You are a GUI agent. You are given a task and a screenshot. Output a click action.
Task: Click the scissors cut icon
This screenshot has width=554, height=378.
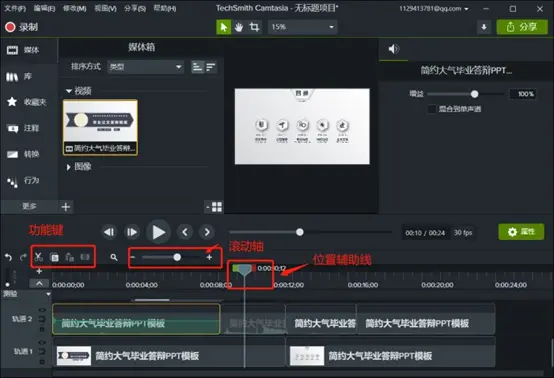39,257
